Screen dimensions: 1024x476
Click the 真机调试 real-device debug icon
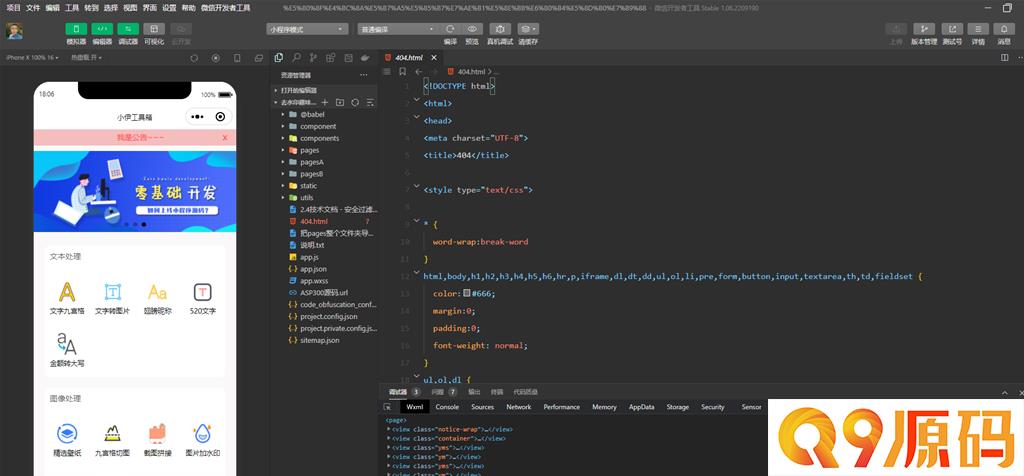(x=500, y=29)
